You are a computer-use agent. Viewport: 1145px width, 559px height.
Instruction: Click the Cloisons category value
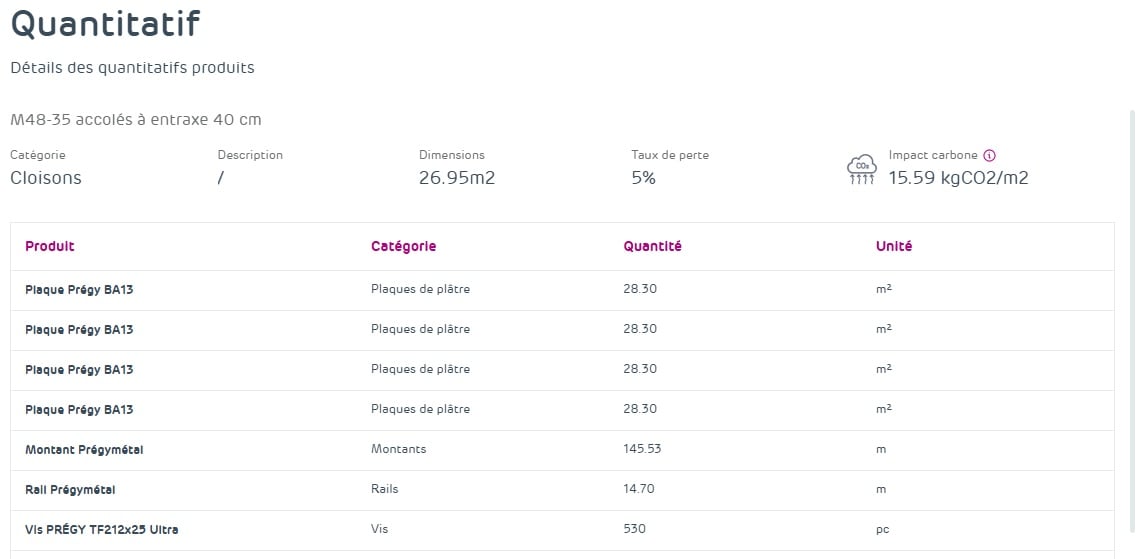[46, 178]
